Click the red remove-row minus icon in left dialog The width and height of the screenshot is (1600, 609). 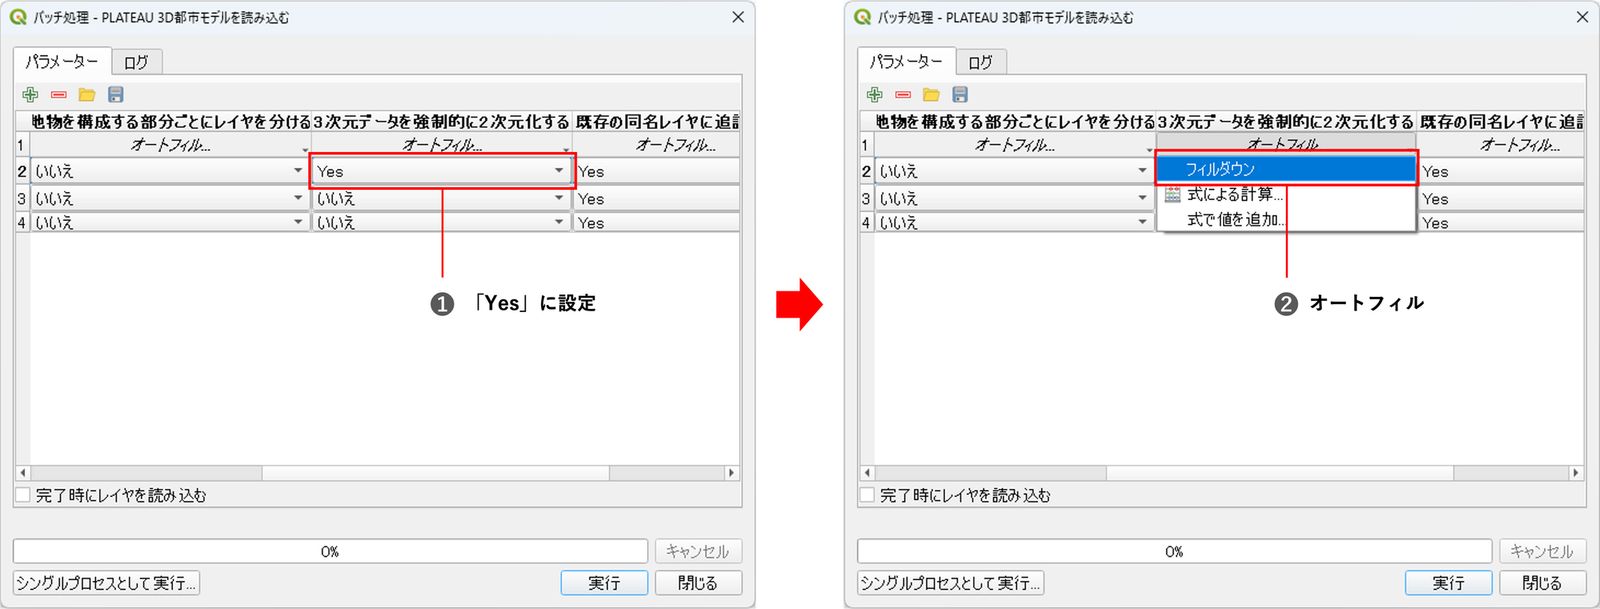tap(59, 95)
